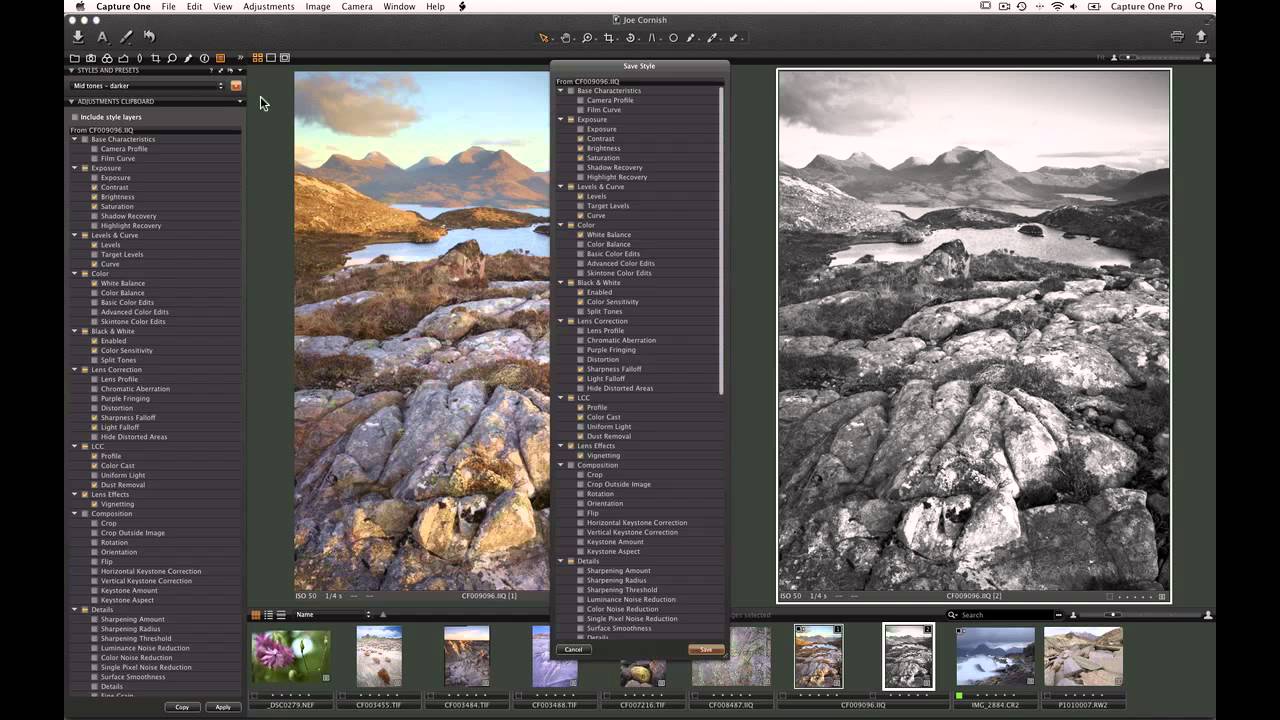Viewport: 1280px width, 720px height.
Task: Switch viewer to multi-view grid mode
Action: (x=257, y=58)
